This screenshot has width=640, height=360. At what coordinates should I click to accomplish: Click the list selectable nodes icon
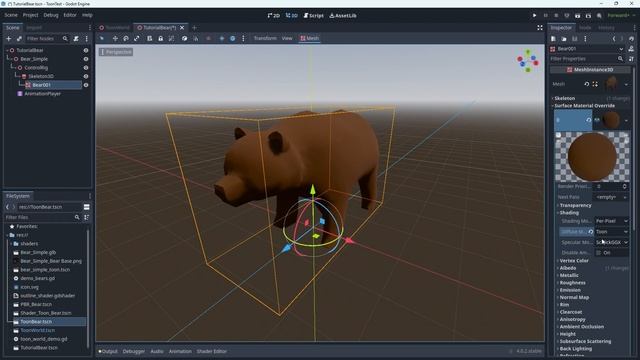(x=149, y=38)
